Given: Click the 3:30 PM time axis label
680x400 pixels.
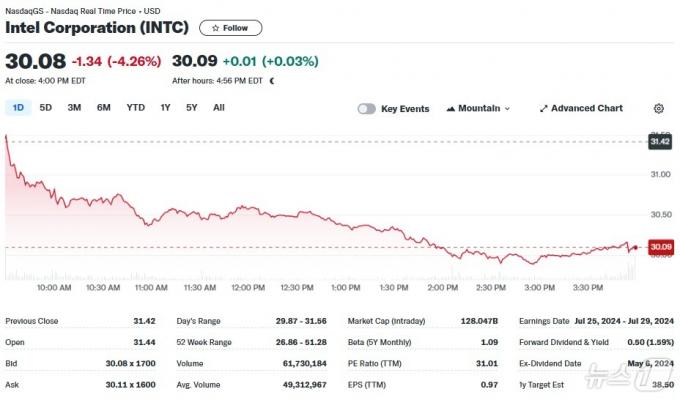Looking at the screenshot, I should (x=588, y=288).
